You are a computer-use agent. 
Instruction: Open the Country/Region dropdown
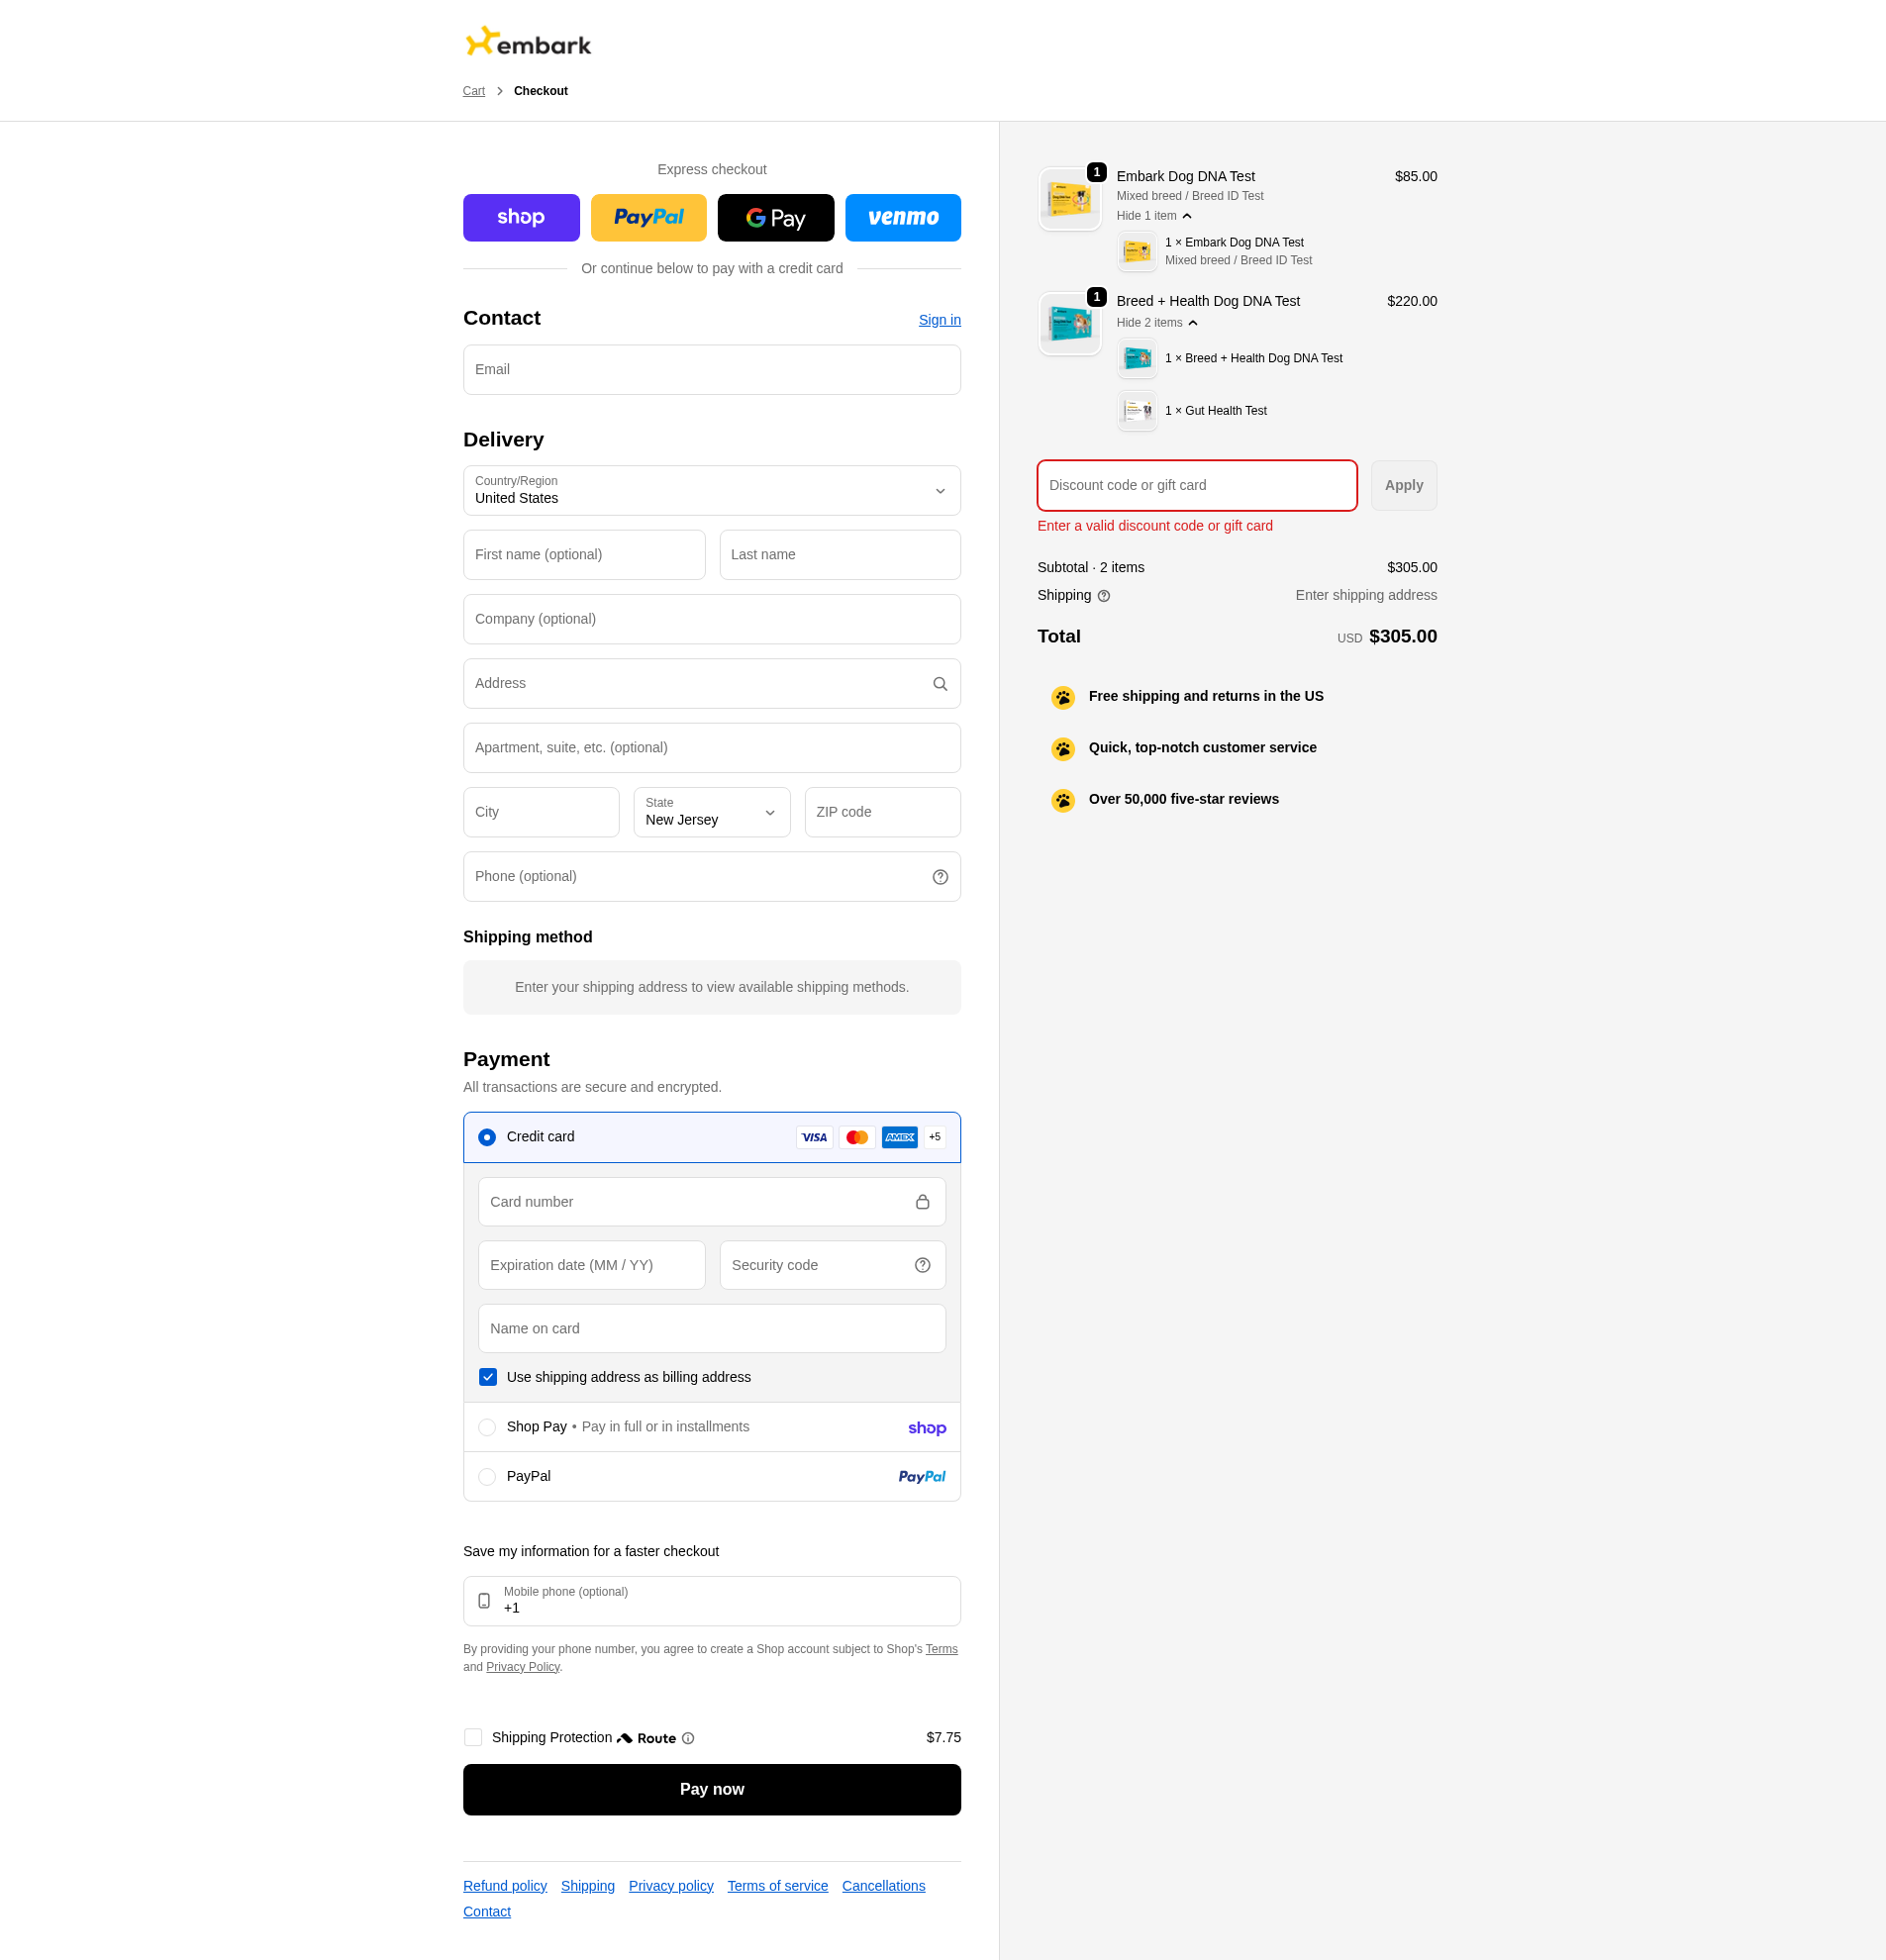[712, 490]
